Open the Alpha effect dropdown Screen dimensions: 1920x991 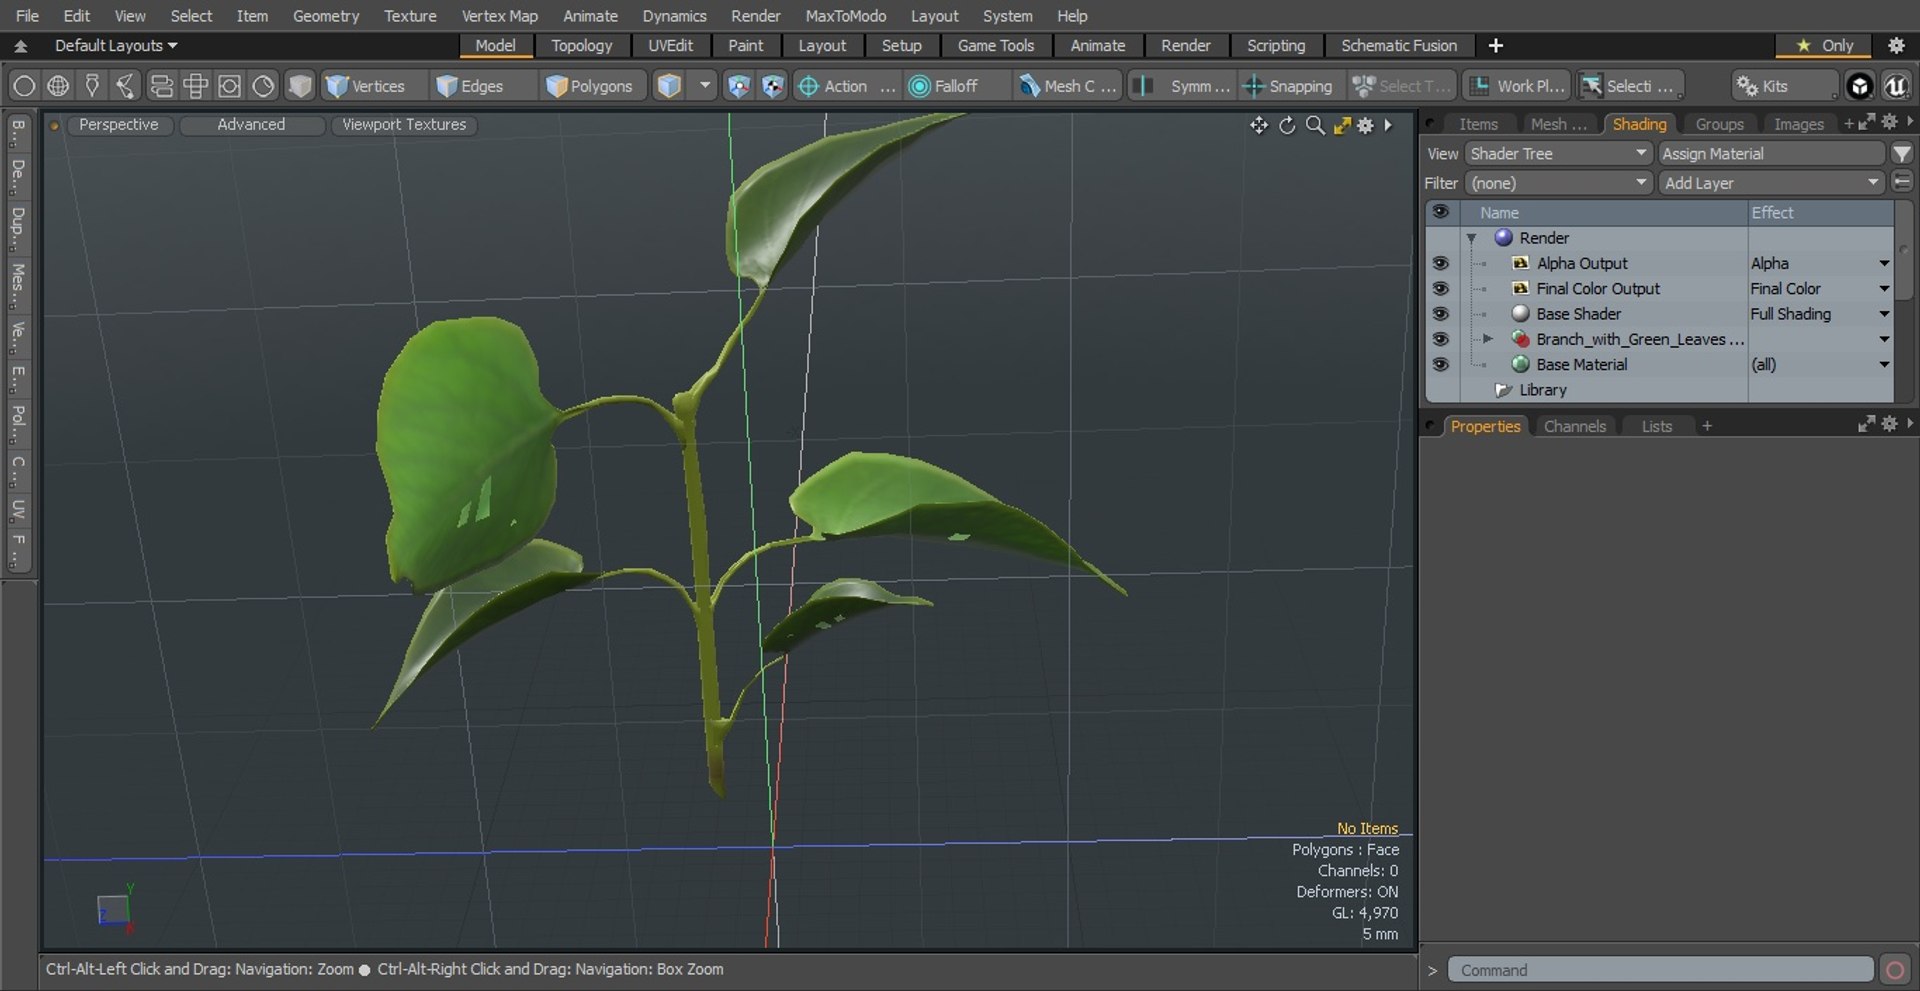click(1884, 264)
